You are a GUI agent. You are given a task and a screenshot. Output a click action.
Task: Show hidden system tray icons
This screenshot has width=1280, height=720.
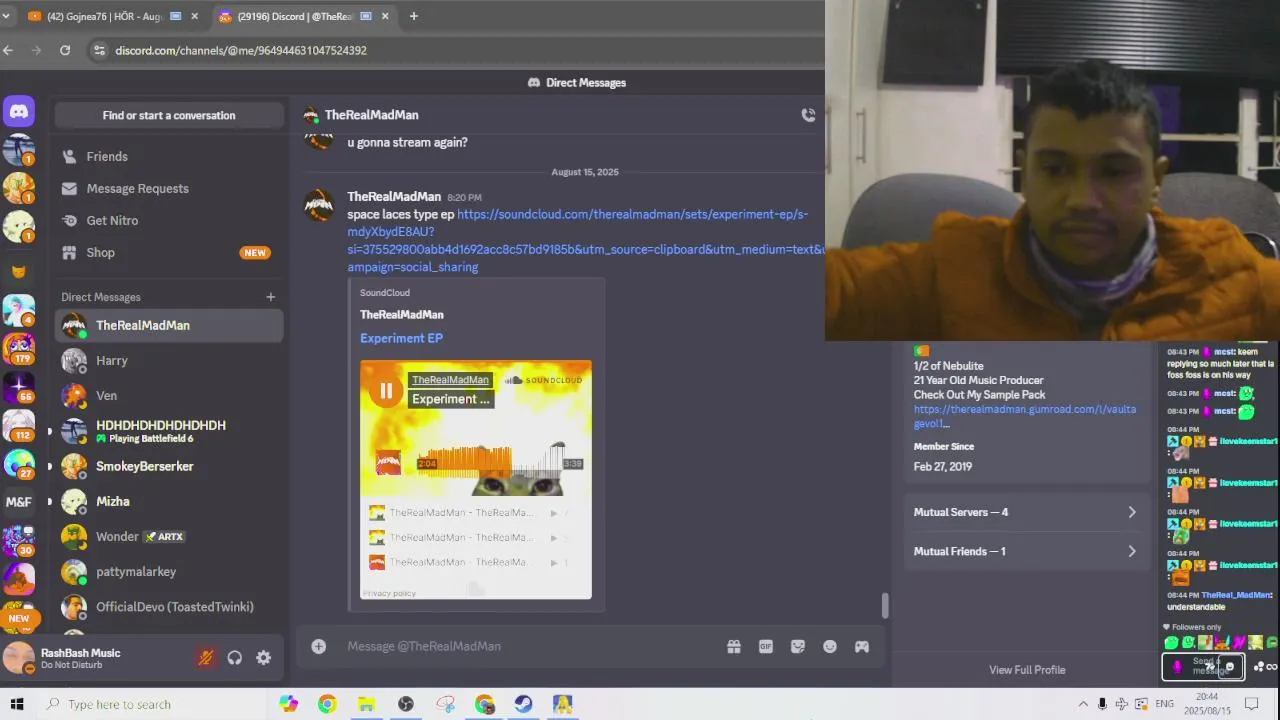click(1083, 704)
